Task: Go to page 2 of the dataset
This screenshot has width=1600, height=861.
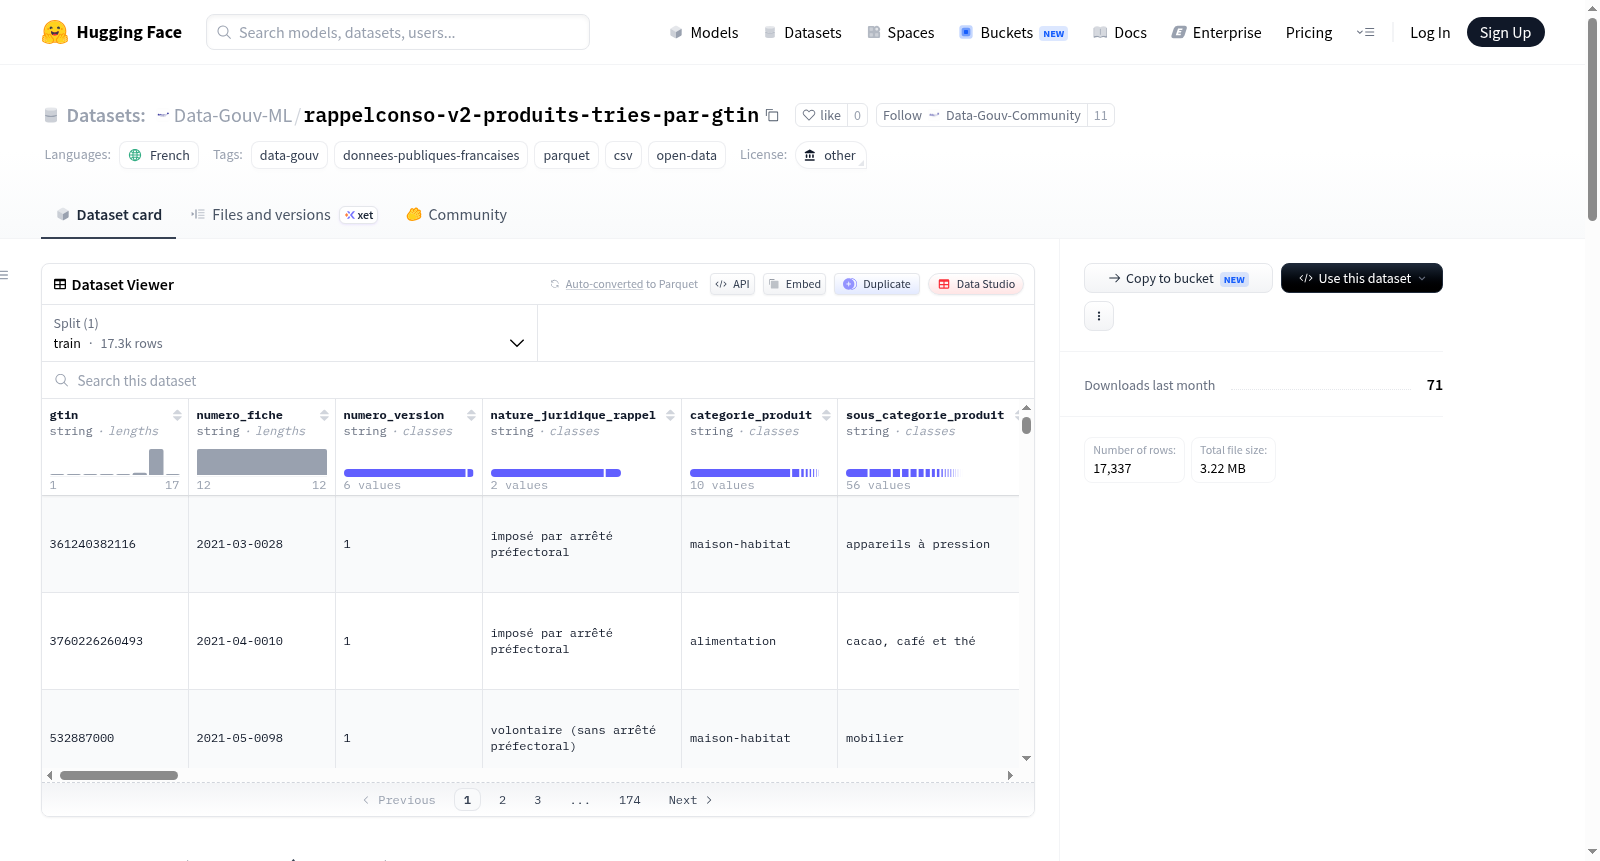Action: (x=502, y=800)
